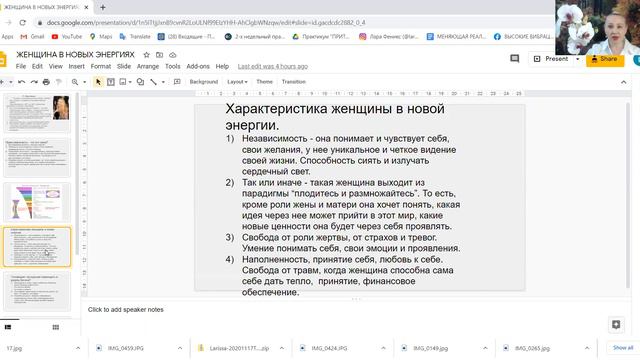
Task: Switch to filmstrip view
Action: click(x=8, y=327)
